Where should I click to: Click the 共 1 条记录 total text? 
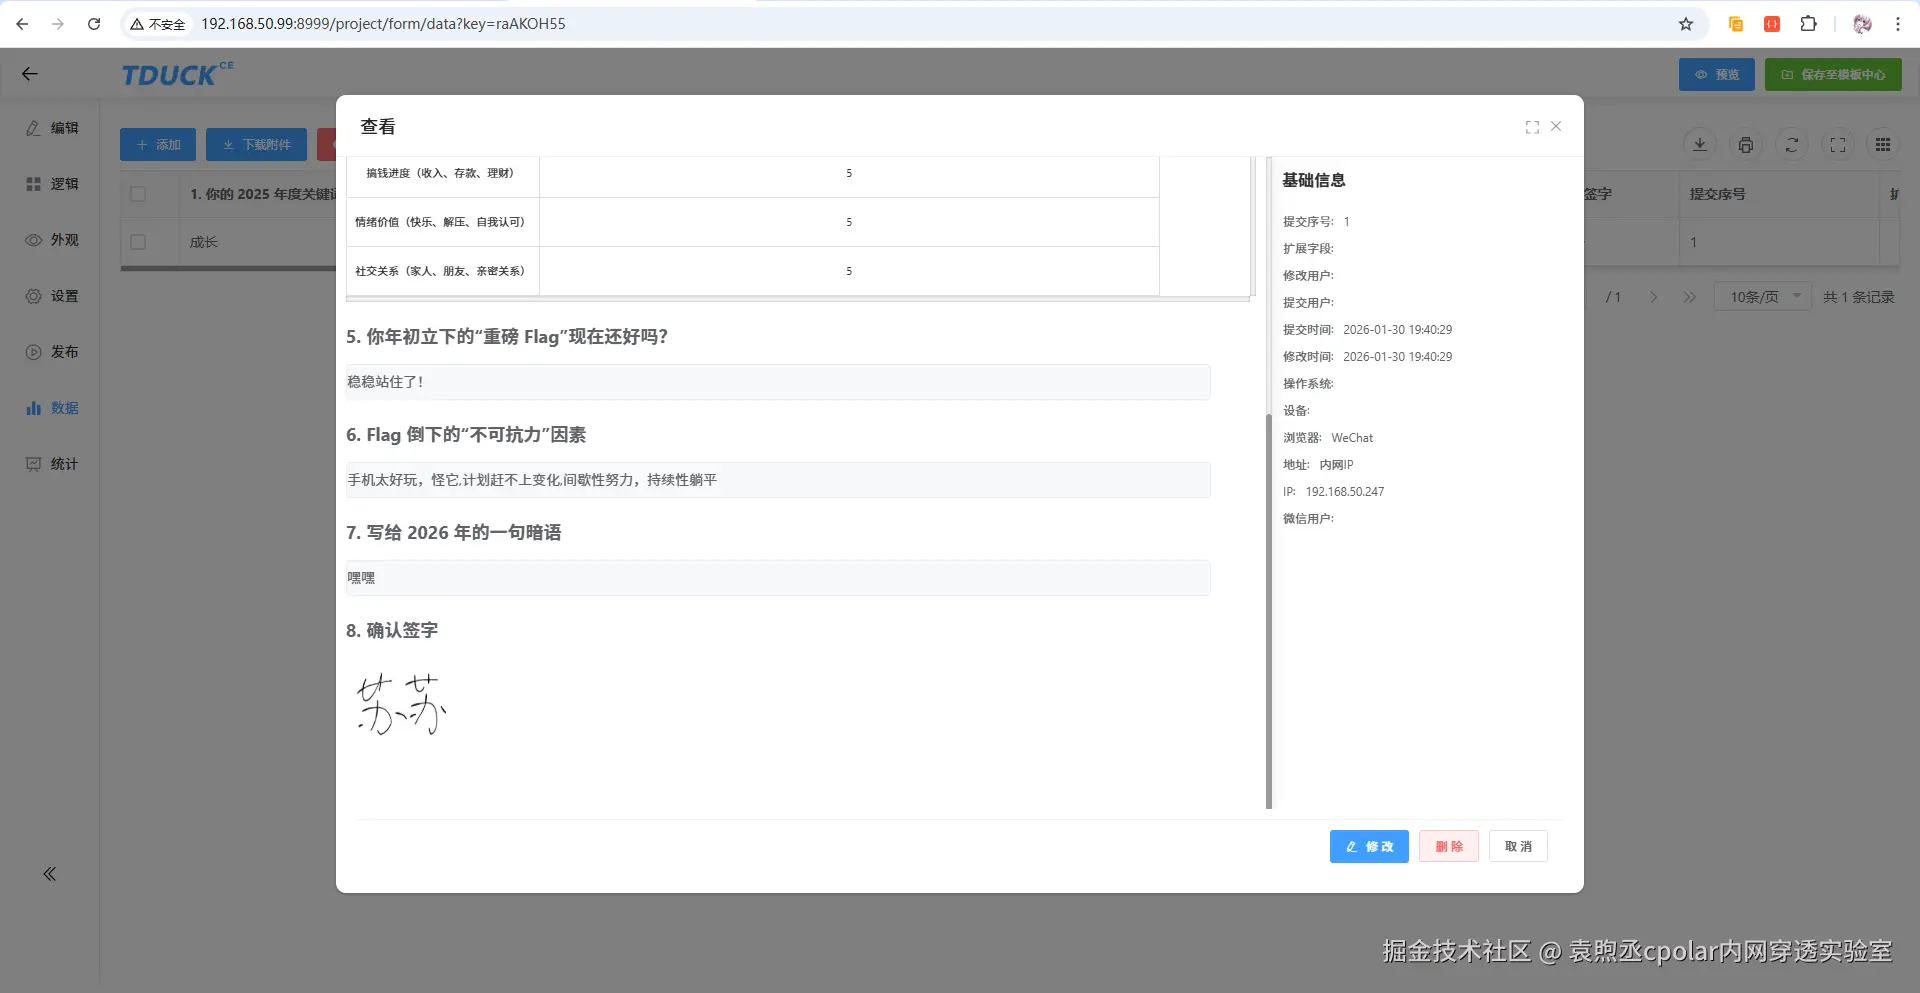[x=1858, y=297]
